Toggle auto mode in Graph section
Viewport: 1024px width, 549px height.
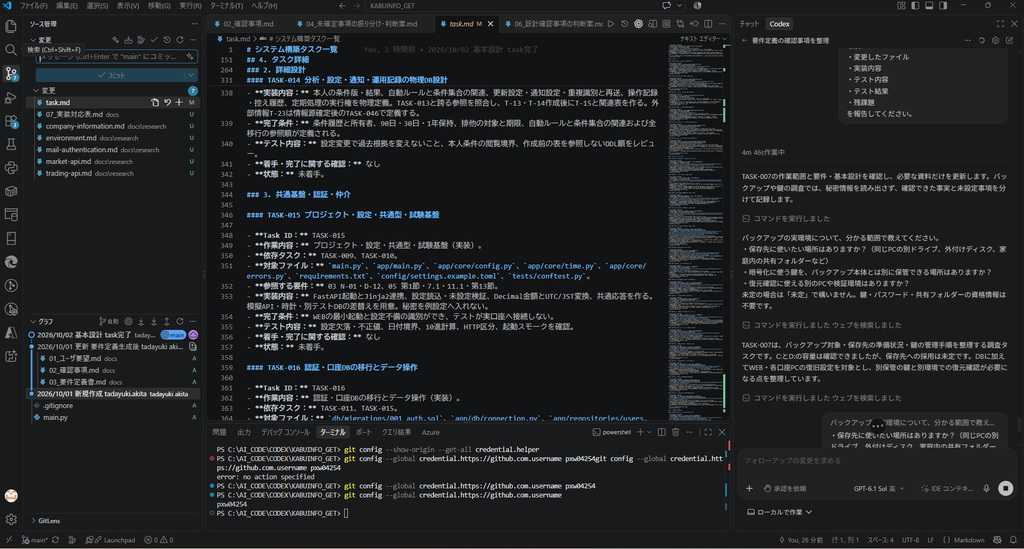(x=109, y=321)
